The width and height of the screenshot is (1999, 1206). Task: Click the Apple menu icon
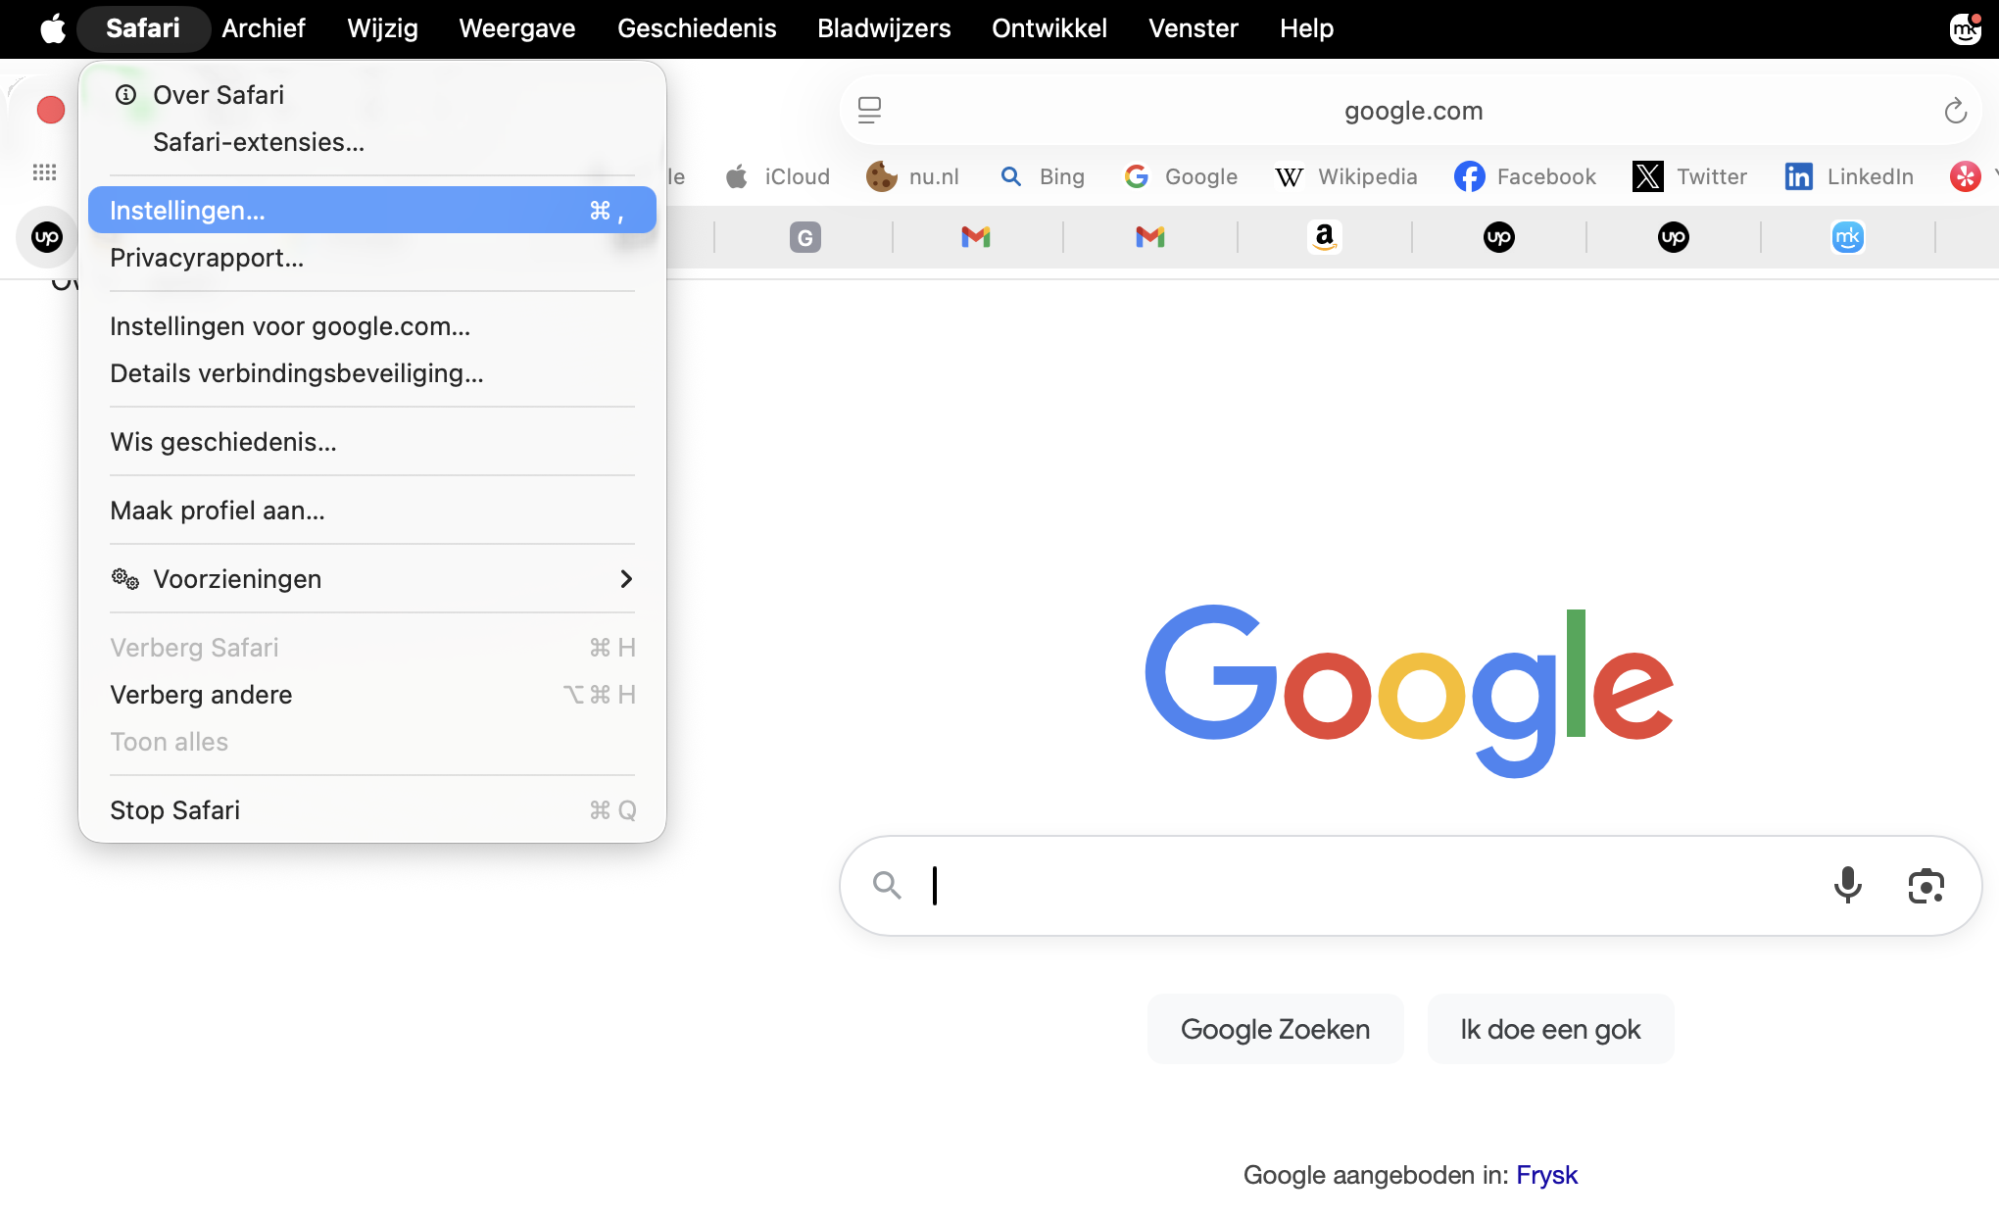(x=52, y=28)
